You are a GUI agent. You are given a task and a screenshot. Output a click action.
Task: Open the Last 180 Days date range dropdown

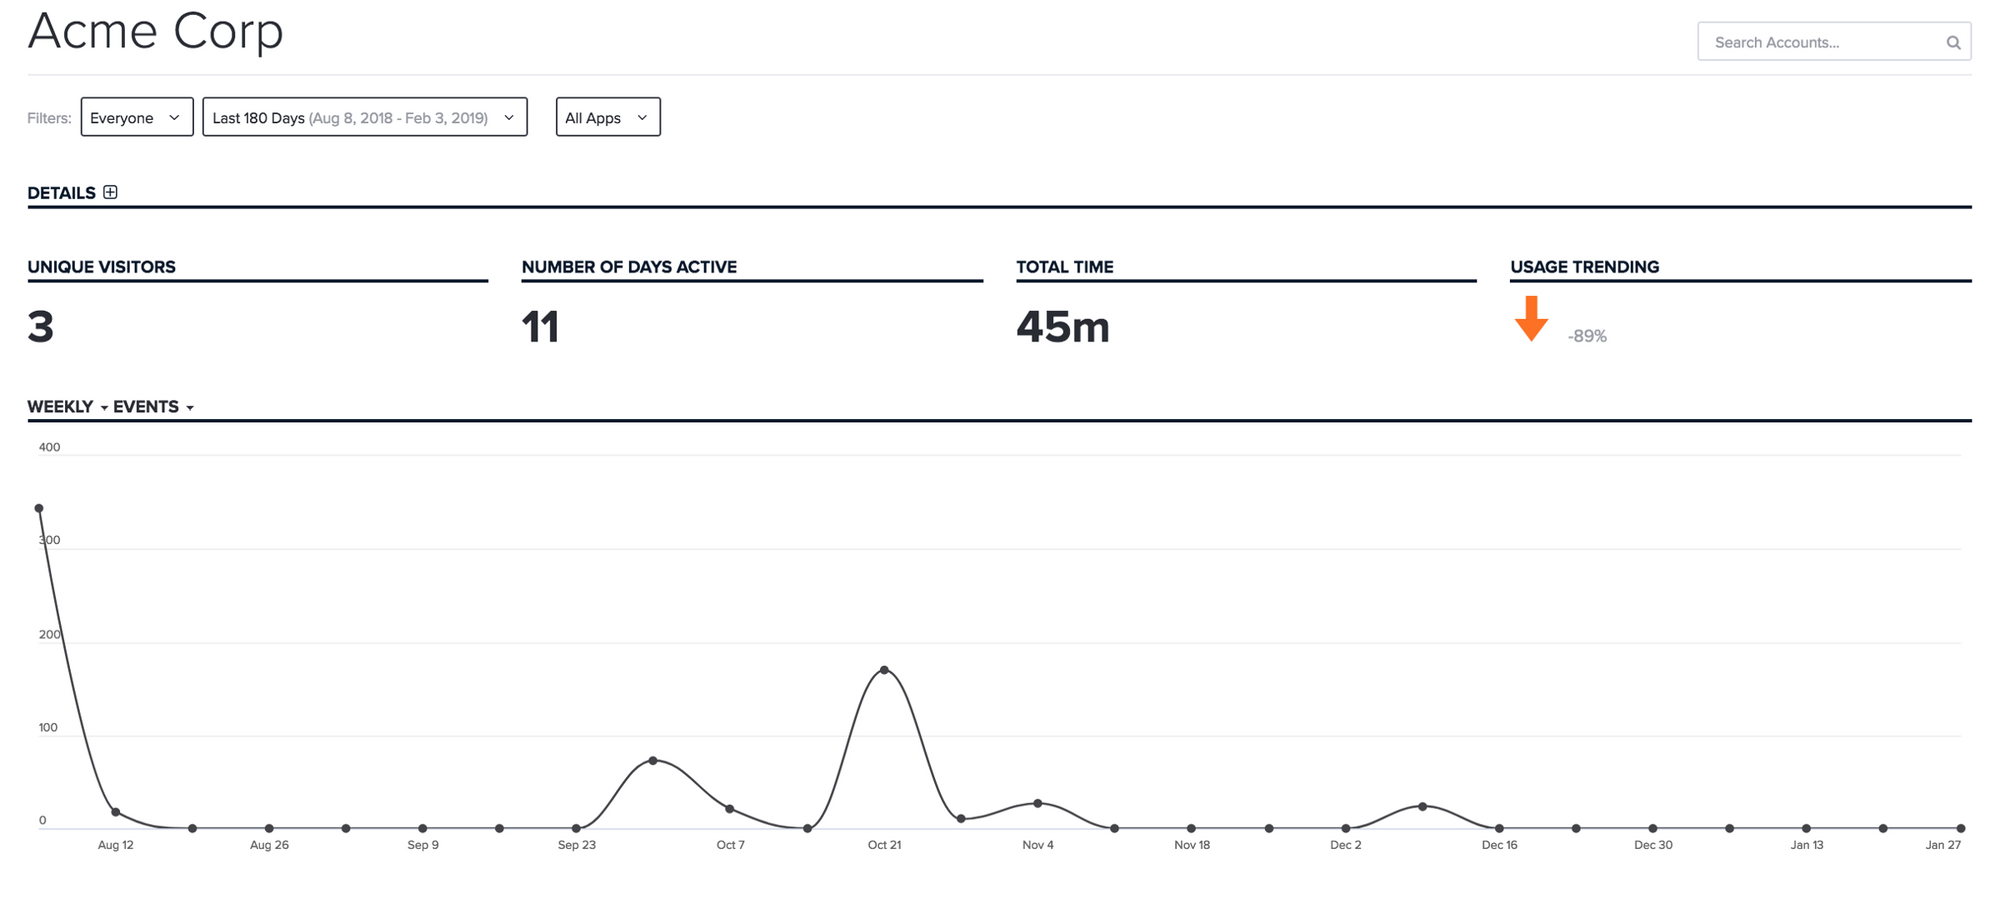pyautogui.click(x=365, y=117)
